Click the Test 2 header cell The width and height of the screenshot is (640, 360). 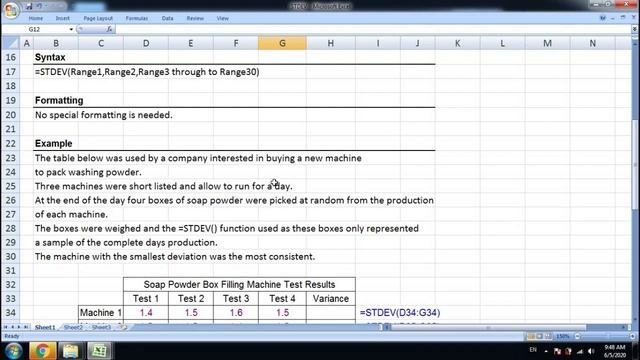pos(191,298)
